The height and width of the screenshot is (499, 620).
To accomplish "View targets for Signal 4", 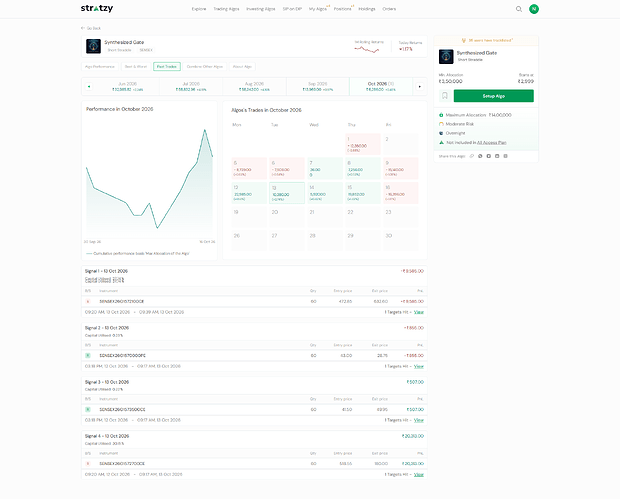I will [419, 474].
